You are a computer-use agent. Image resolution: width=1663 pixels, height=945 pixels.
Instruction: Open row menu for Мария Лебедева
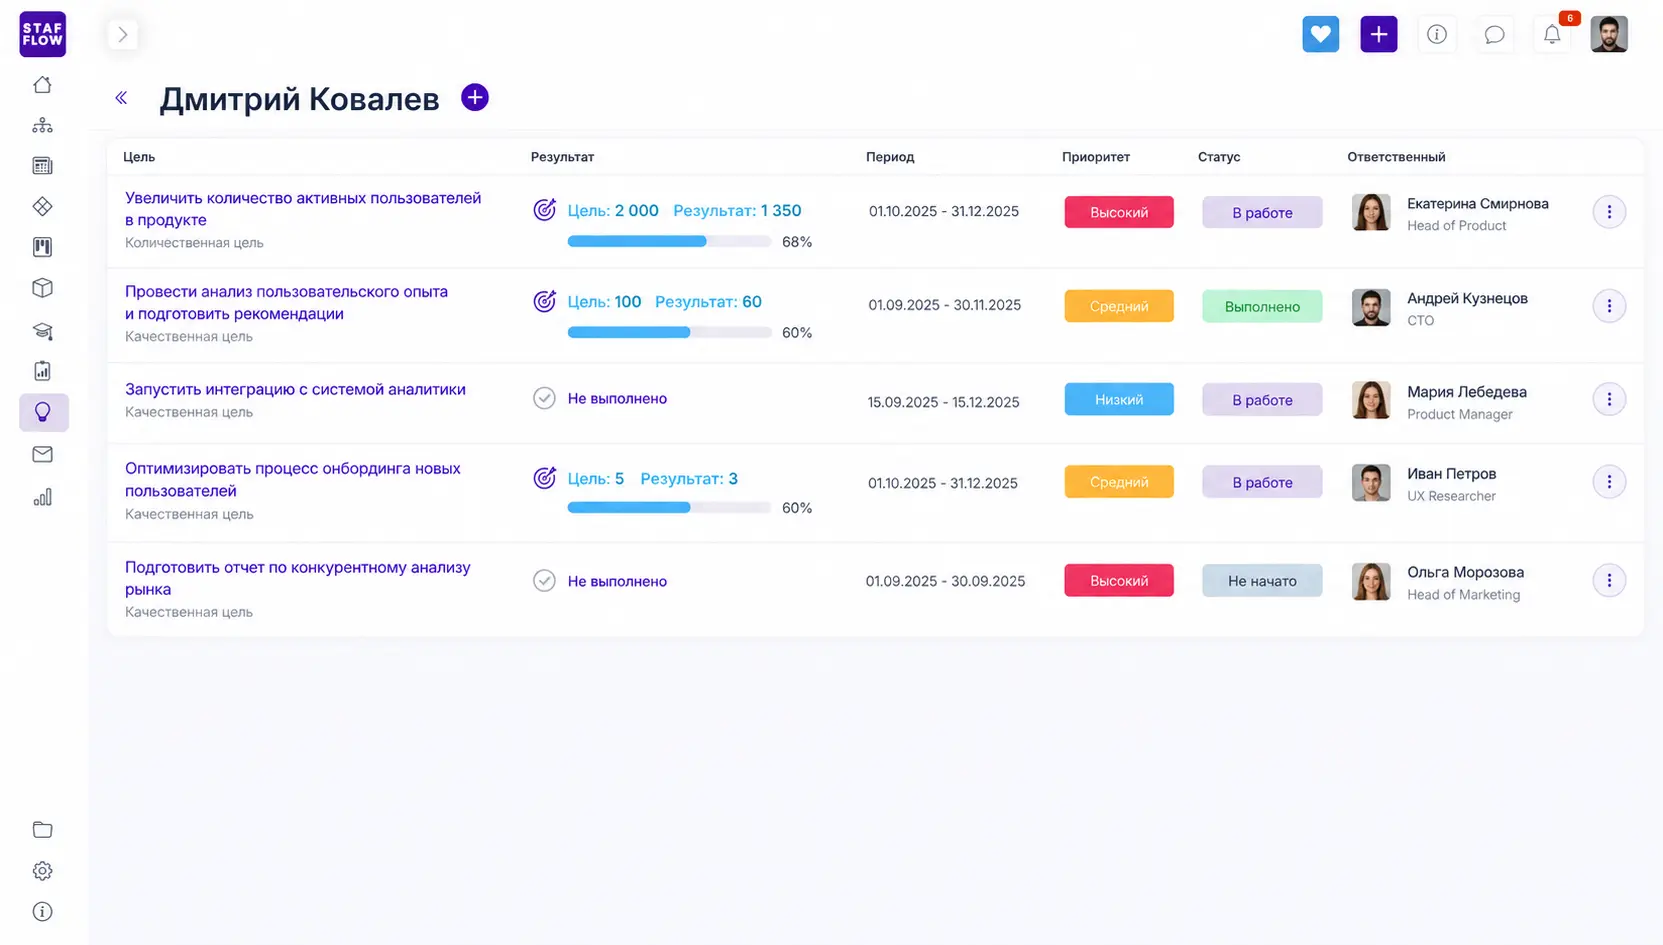(x=1609, y=399)
